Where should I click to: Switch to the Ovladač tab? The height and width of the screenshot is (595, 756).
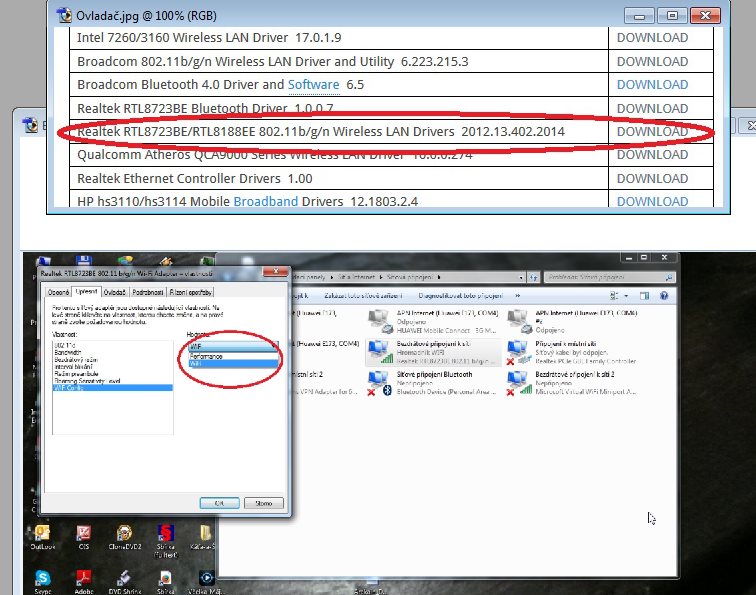pos(114,292)
